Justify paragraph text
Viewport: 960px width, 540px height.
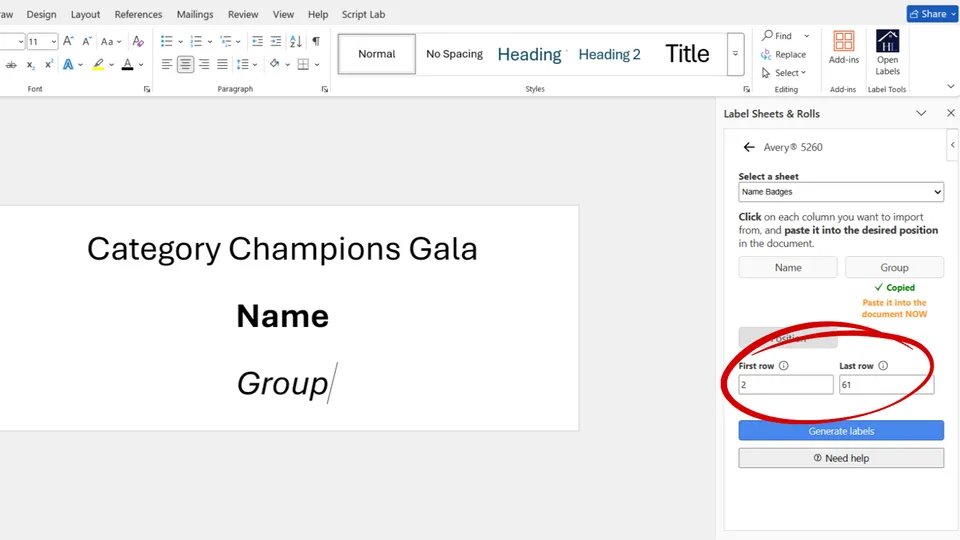222,64
